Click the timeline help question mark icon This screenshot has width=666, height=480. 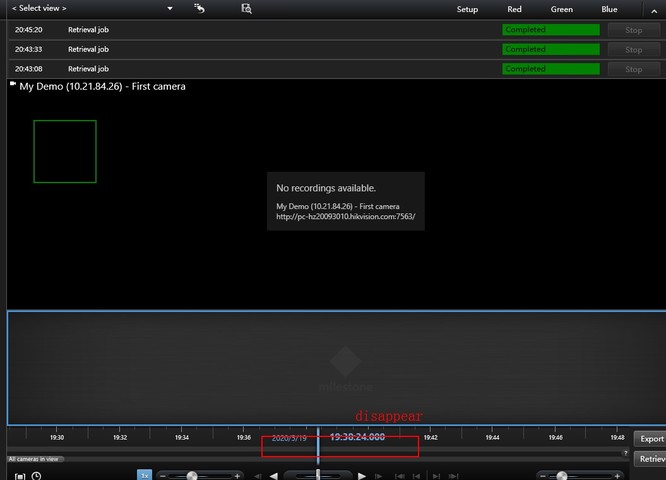[625, 453]
